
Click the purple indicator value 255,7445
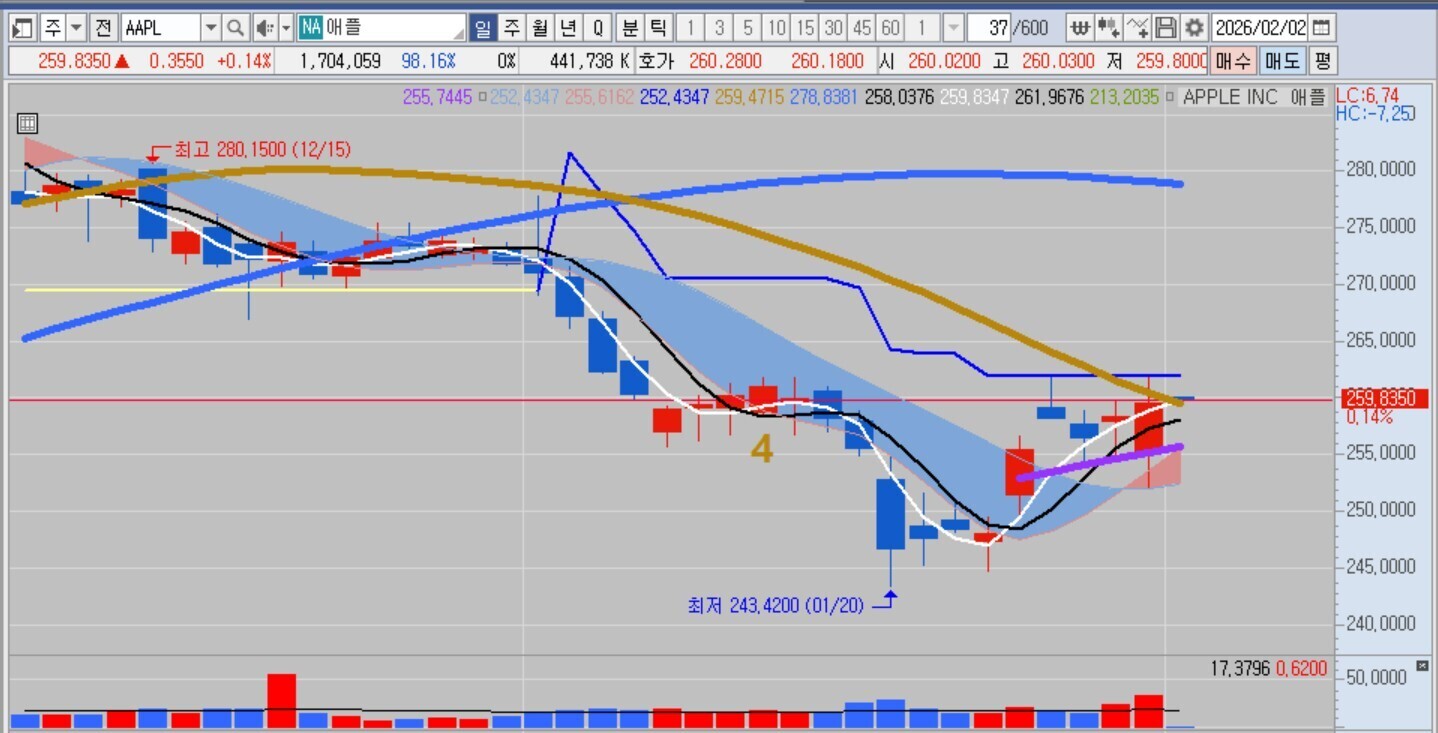(437, 97)
